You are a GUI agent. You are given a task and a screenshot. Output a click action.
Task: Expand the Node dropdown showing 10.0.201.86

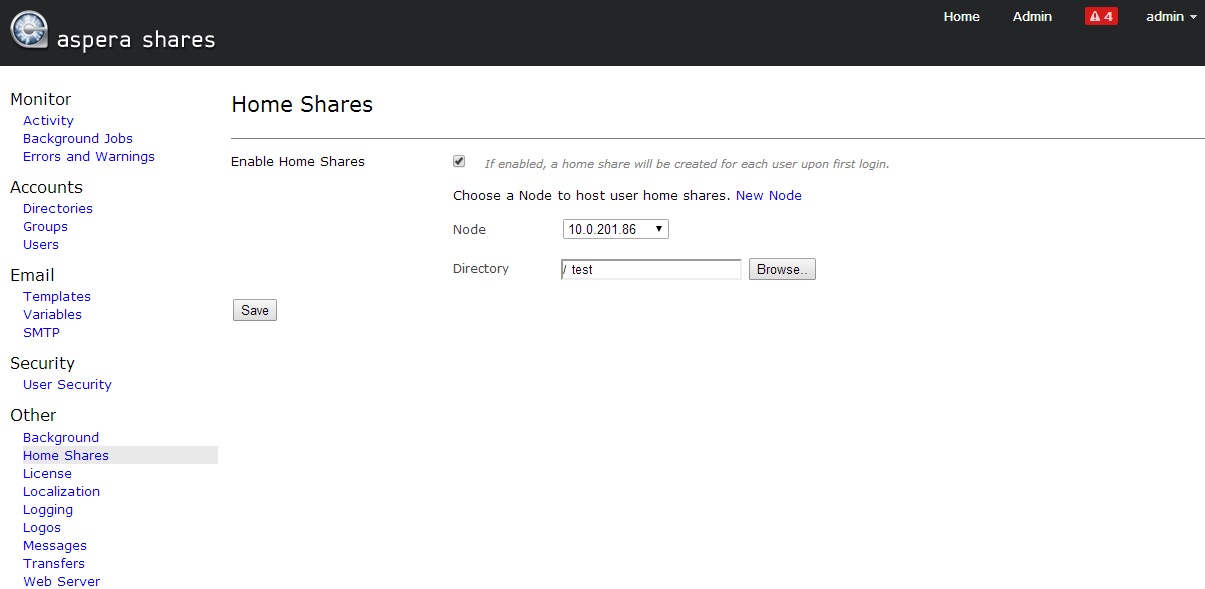(x=615, y=229)
